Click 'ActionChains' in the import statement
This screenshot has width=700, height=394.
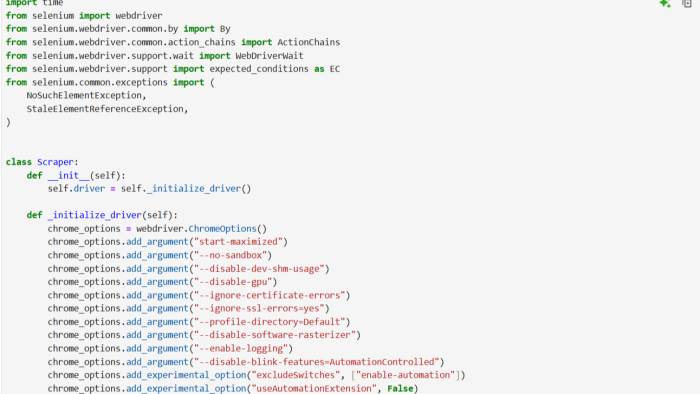tap(308, 42)
